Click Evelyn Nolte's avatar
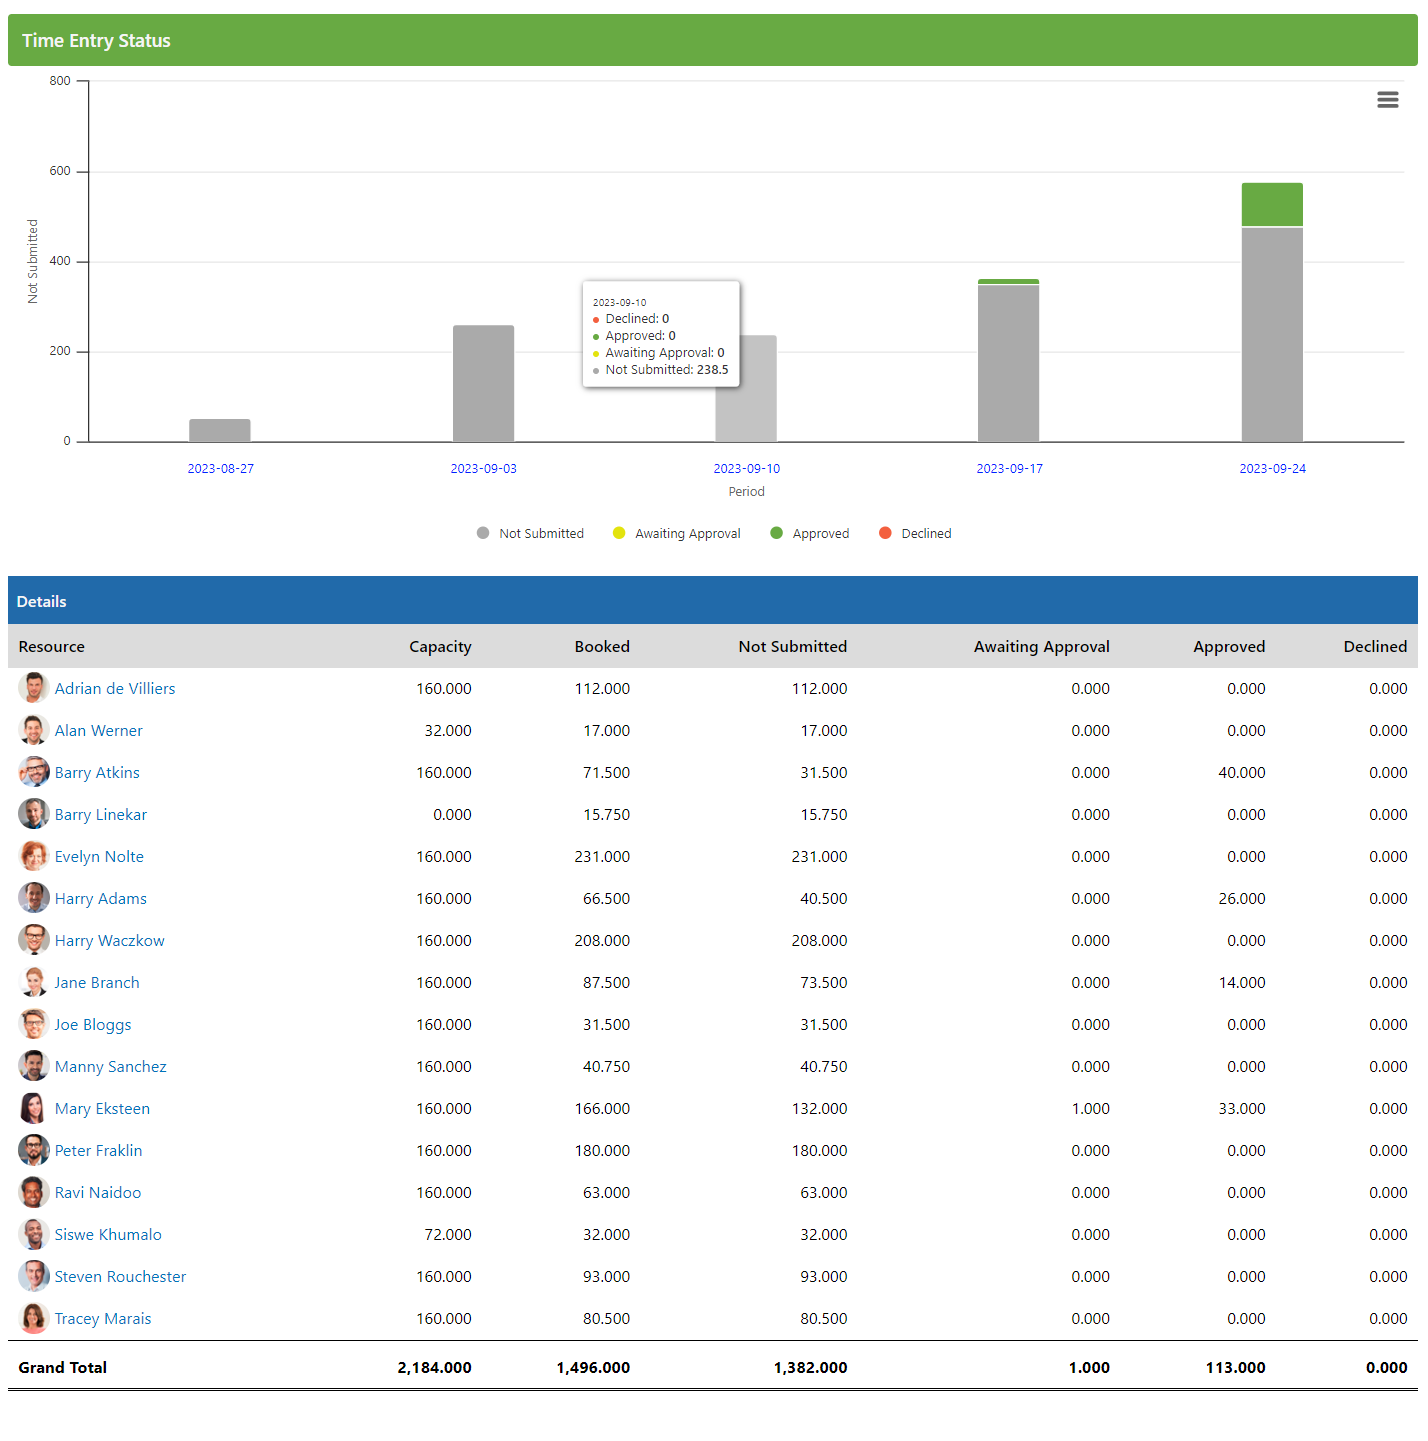1428x1441 pixels. pyautogui.click(x=33, y=856)
